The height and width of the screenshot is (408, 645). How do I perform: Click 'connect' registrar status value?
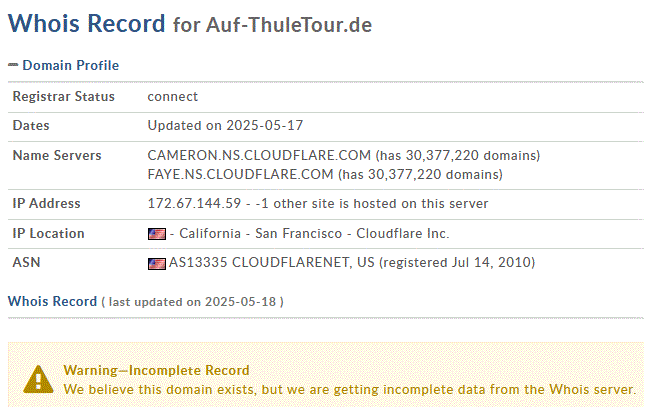tap(173, 97)
